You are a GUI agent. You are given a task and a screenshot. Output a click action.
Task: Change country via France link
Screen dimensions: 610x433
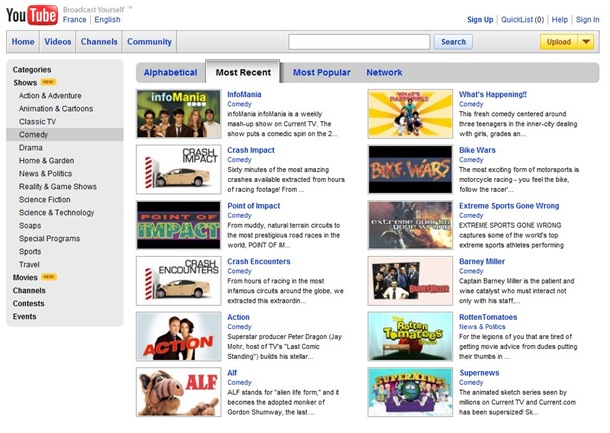pos(75,19)
